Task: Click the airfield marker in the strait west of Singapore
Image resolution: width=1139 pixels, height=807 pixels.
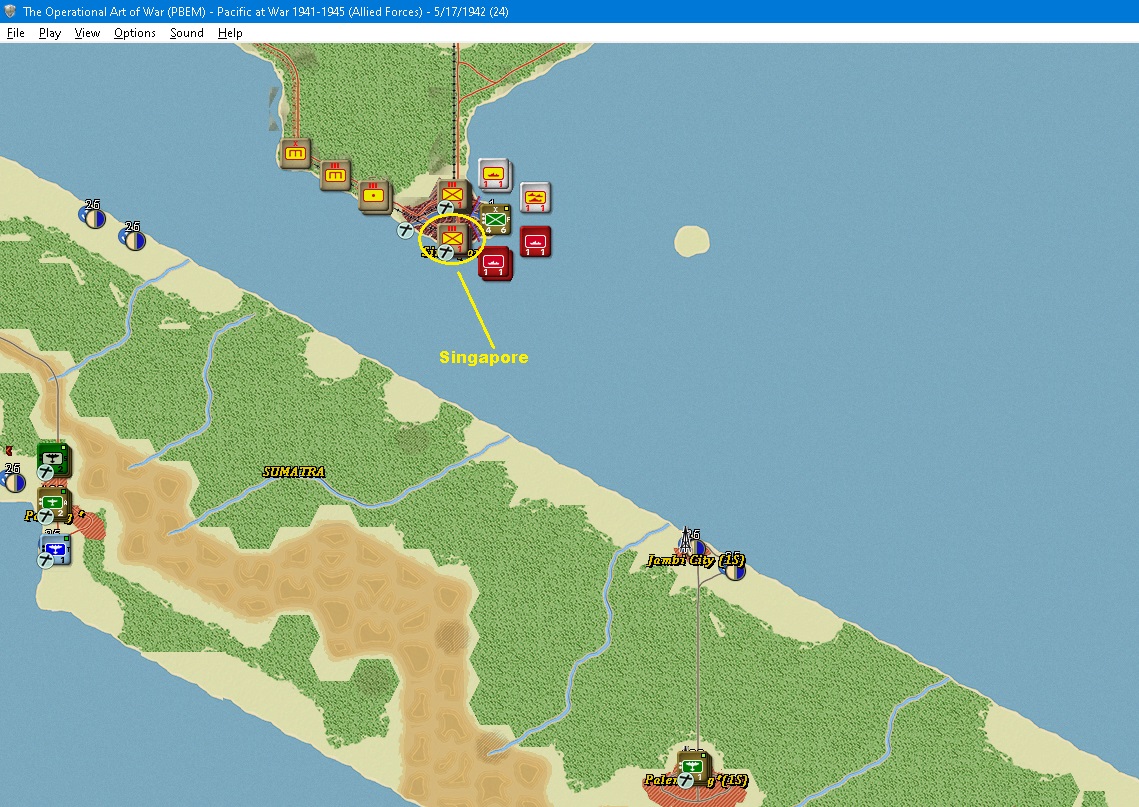Action: pyautogui.click(x=405, y=230)
